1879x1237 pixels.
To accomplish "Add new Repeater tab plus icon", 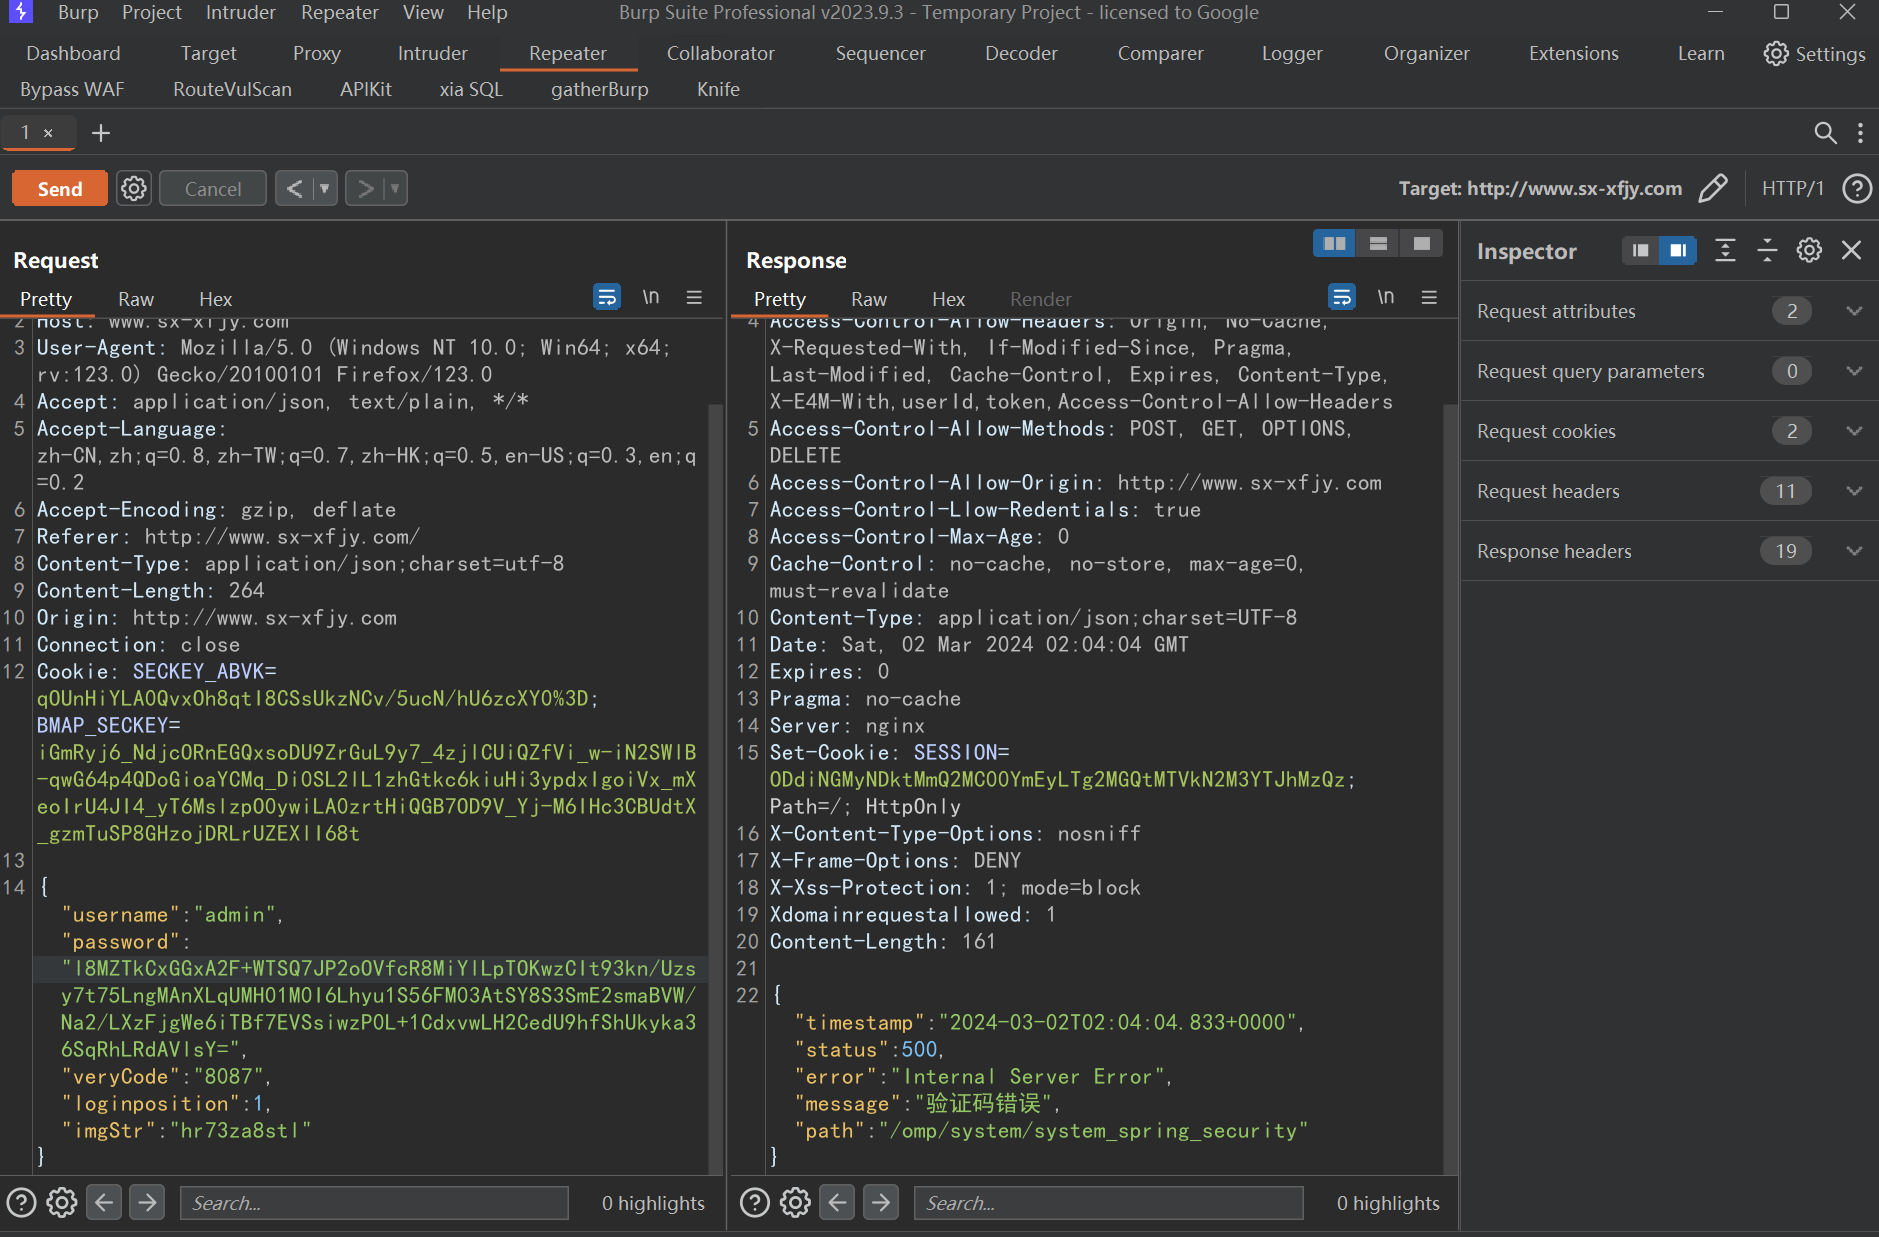I will click(100, 132).
